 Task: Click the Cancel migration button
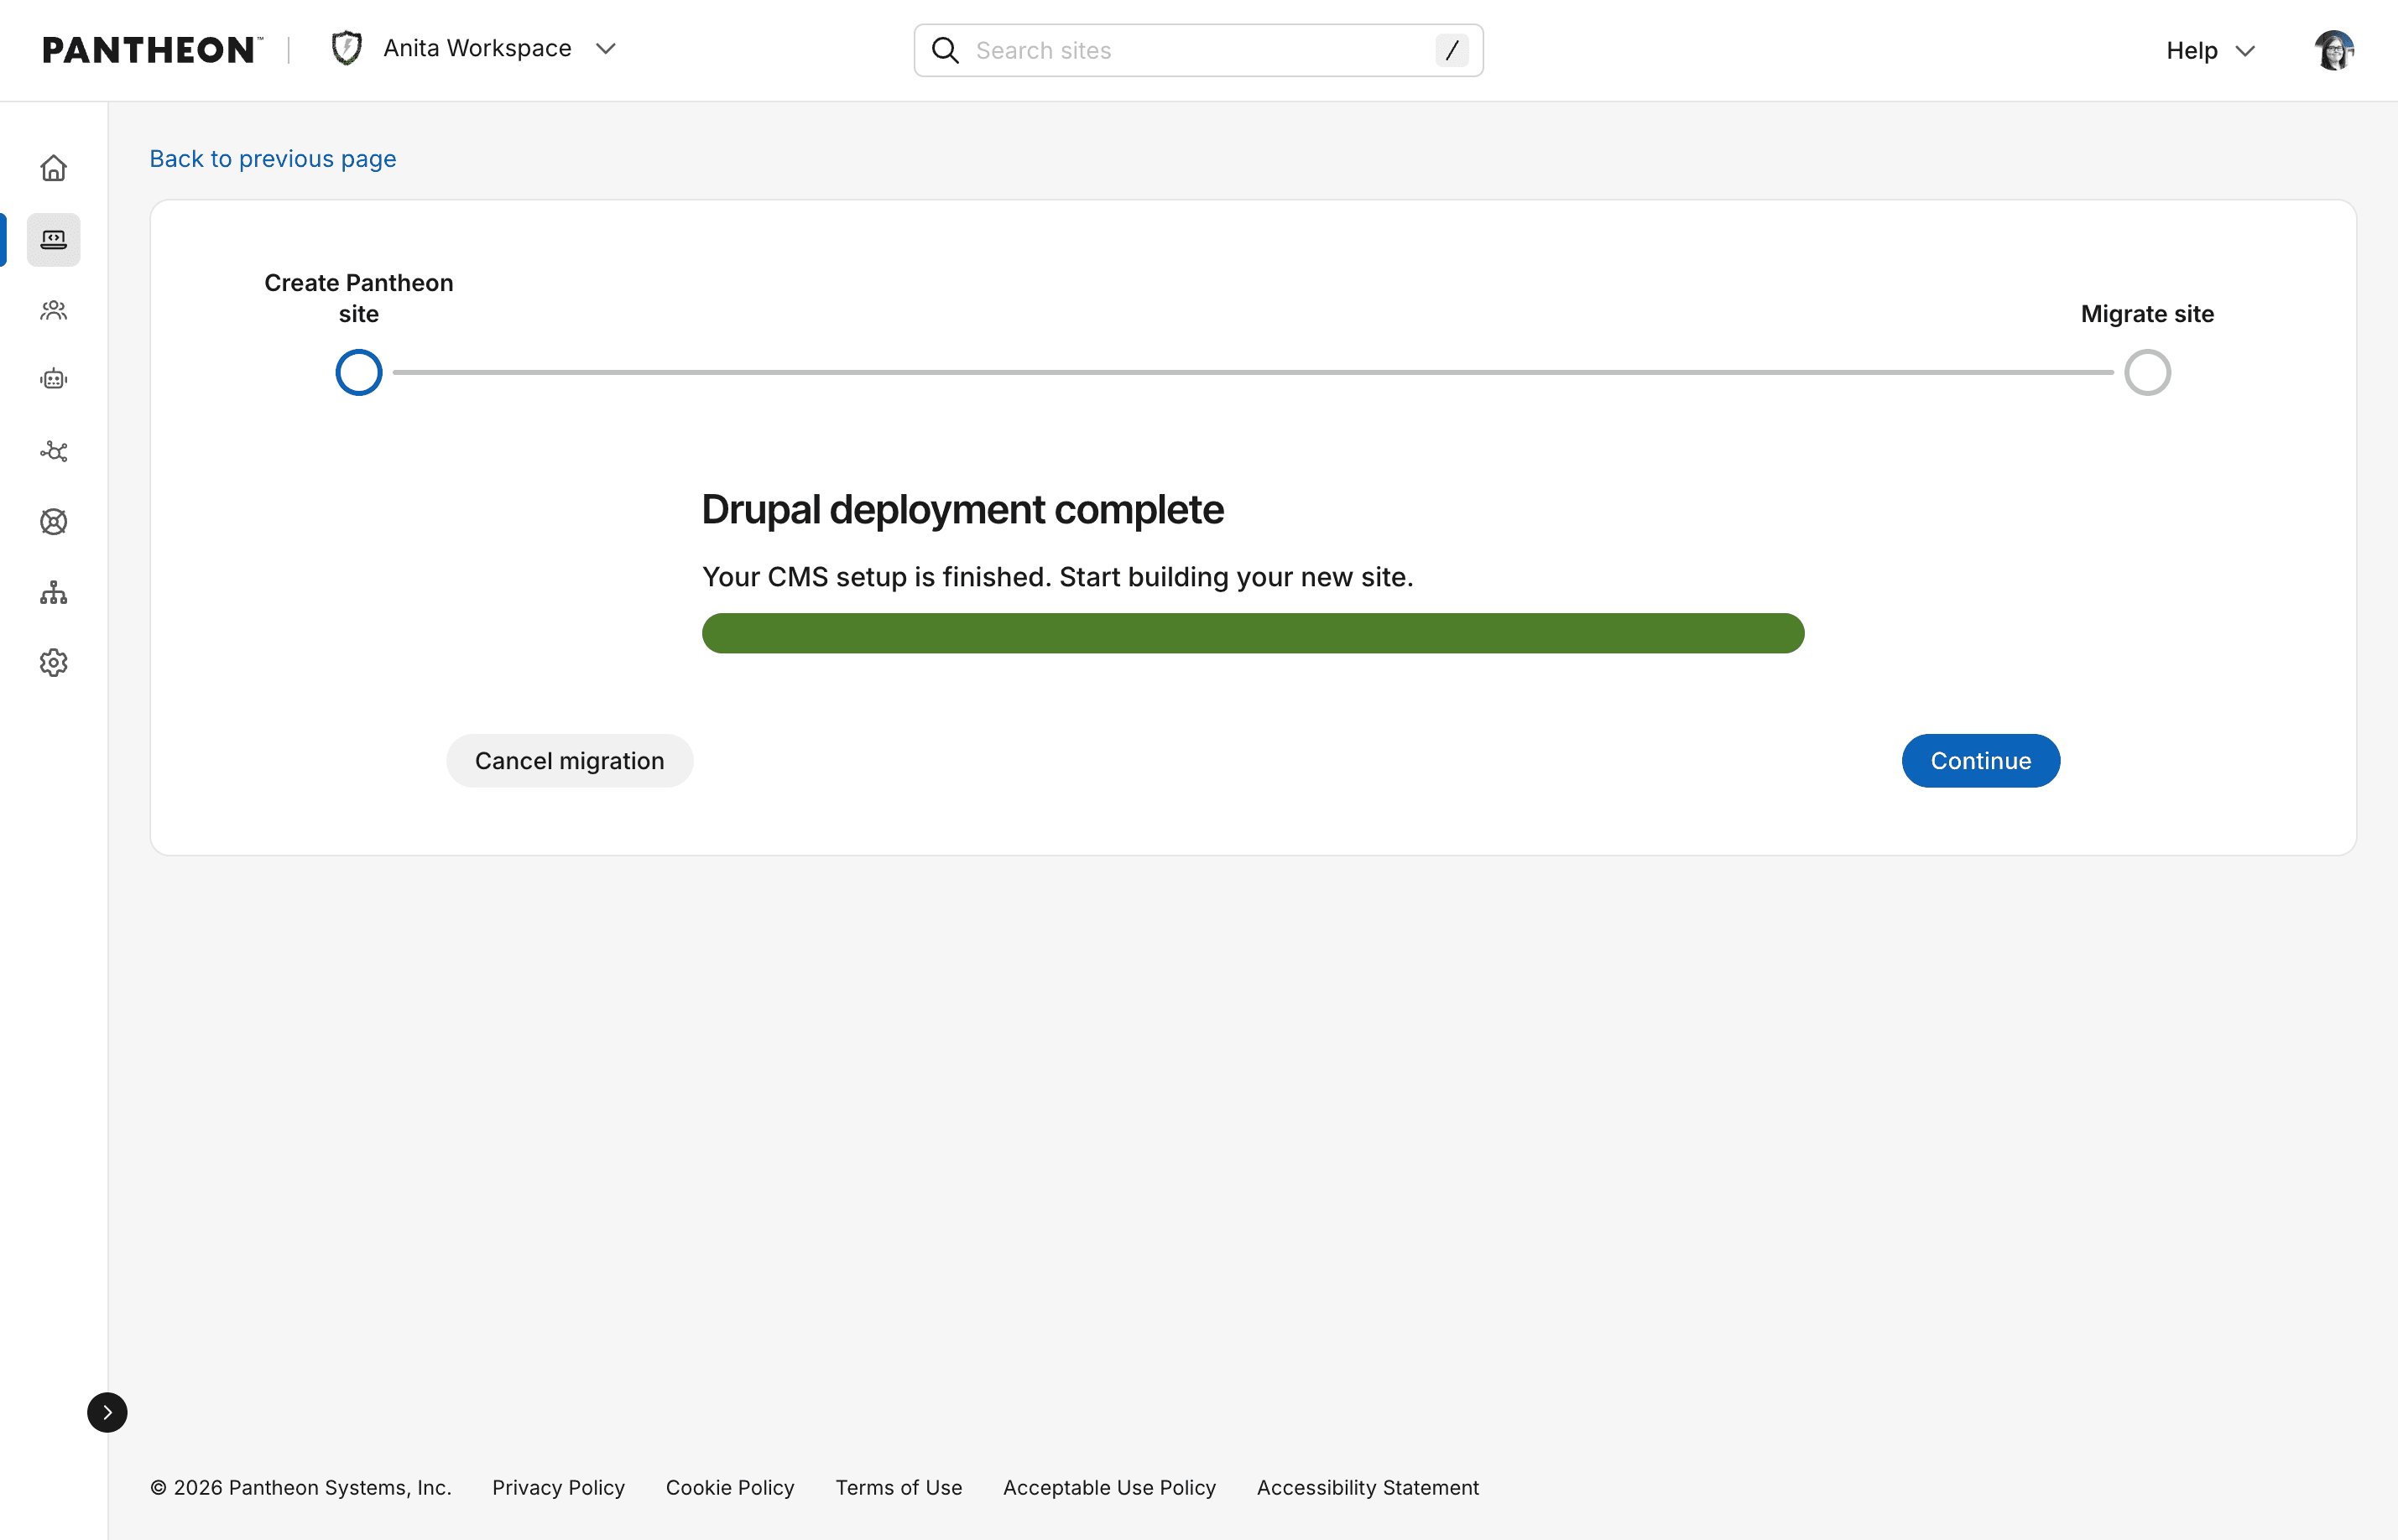pyautogui.click(x=569, y=761)
